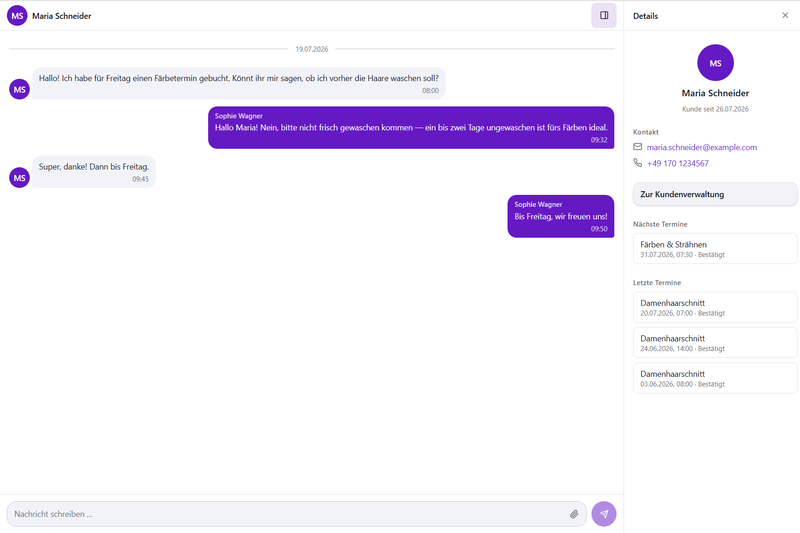Image resolution: width=800 pixels, height=533 pixels.
Task: Open Damenhaarschnitt appointment on 20.07.2026
Action: (715, 307)
